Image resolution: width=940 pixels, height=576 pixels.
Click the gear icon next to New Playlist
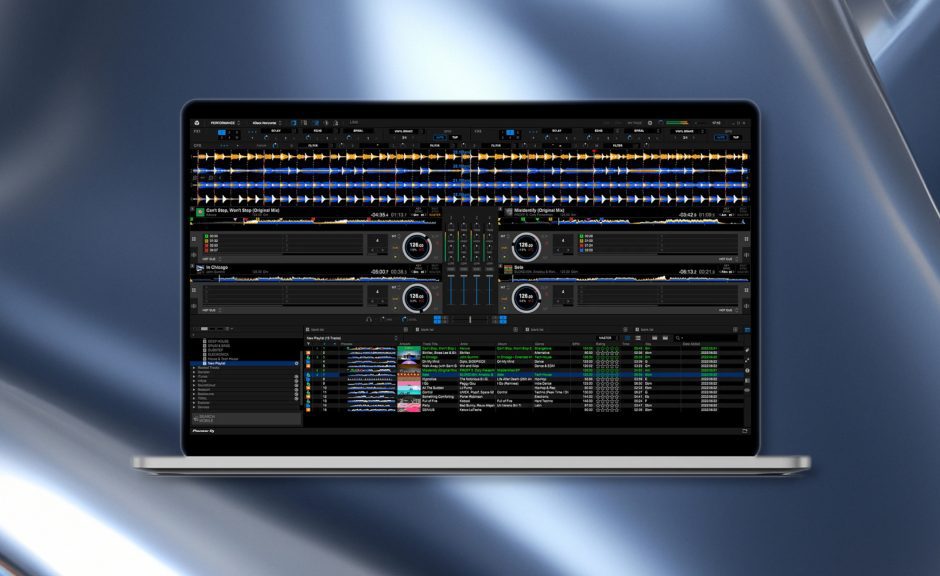click(x=296, y=363)
